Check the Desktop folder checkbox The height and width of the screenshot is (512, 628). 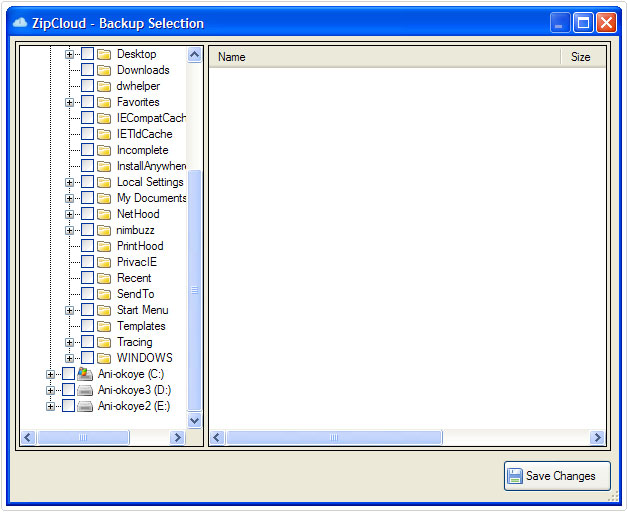[87, 54]
